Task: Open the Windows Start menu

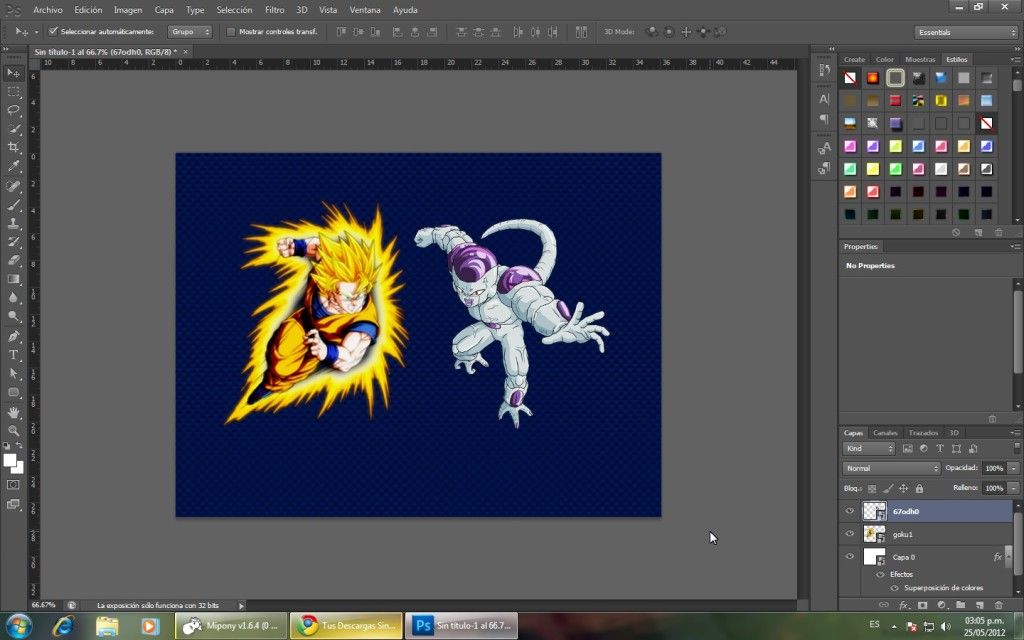Action: [x=18, y=625]
